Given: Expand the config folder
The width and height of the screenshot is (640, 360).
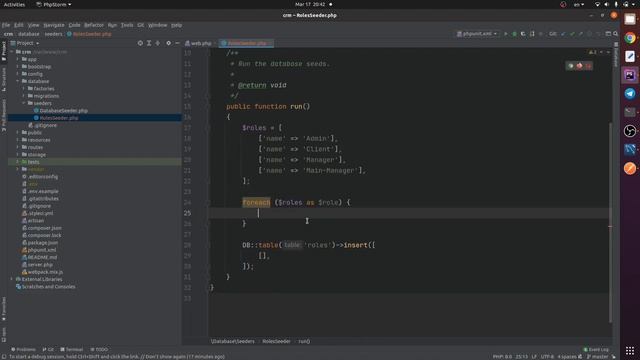Looking at the screenshot, I should [18, 74].
